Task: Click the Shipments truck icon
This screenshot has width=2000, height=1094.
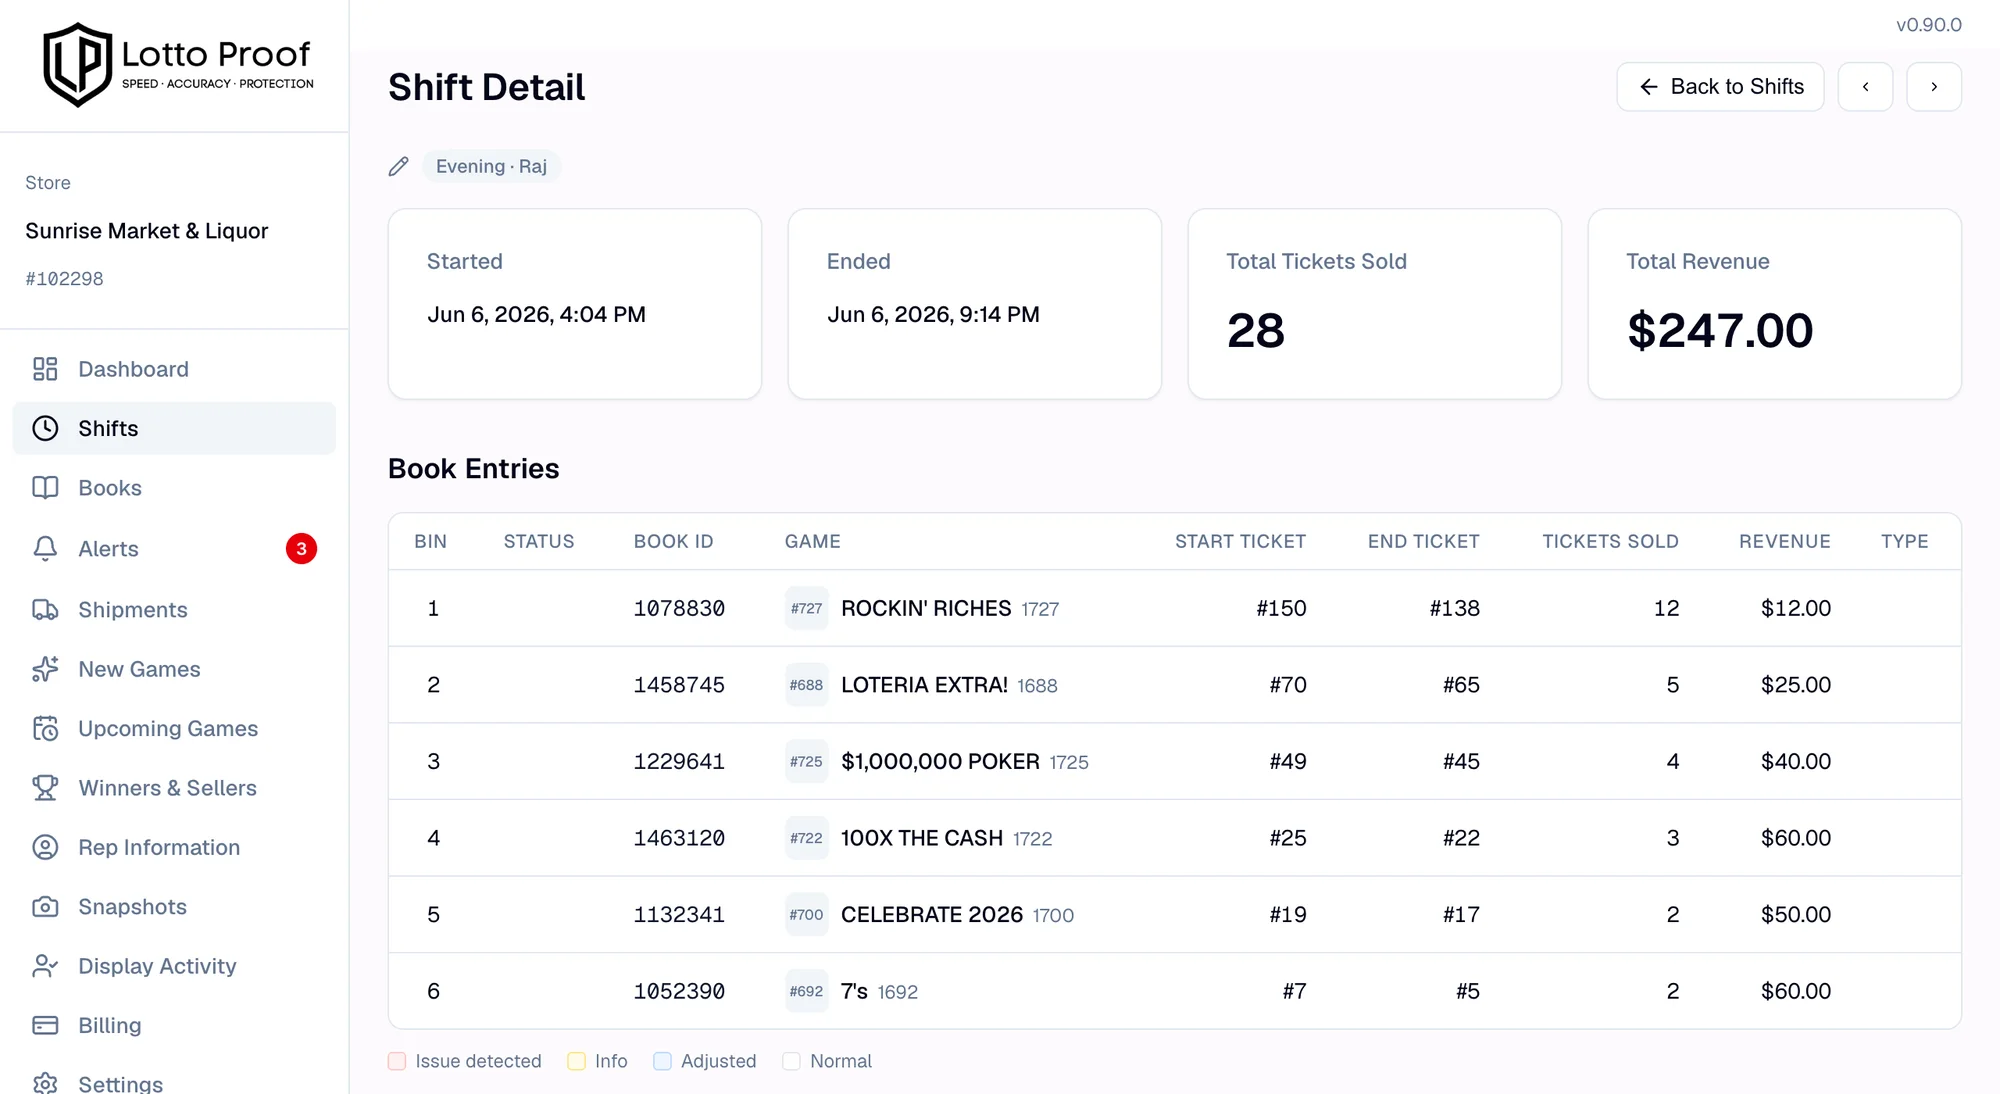Action: (x=45, y=609)
